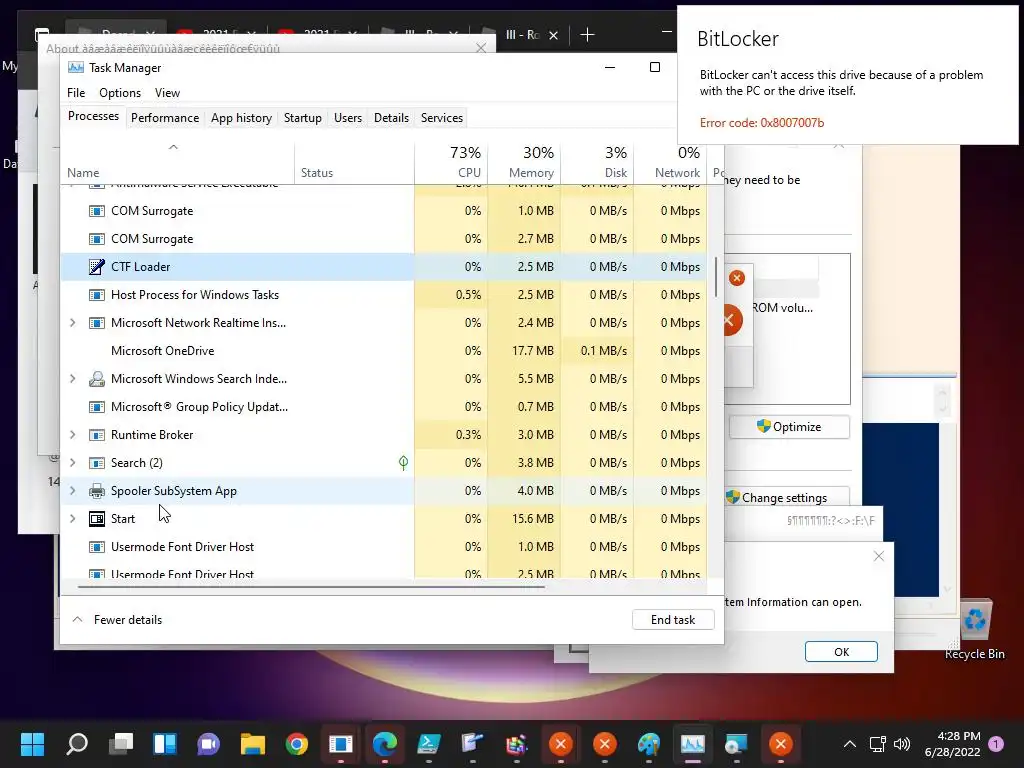This screenshot has height=768, width=1024.
Task: Open the volume icon in system tray
Action: tap(902, 744)
